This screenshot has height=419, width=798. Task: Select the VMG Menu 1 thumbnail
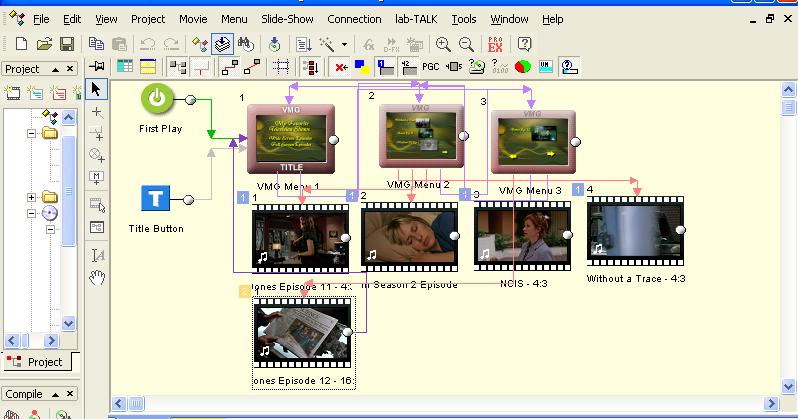291,139
